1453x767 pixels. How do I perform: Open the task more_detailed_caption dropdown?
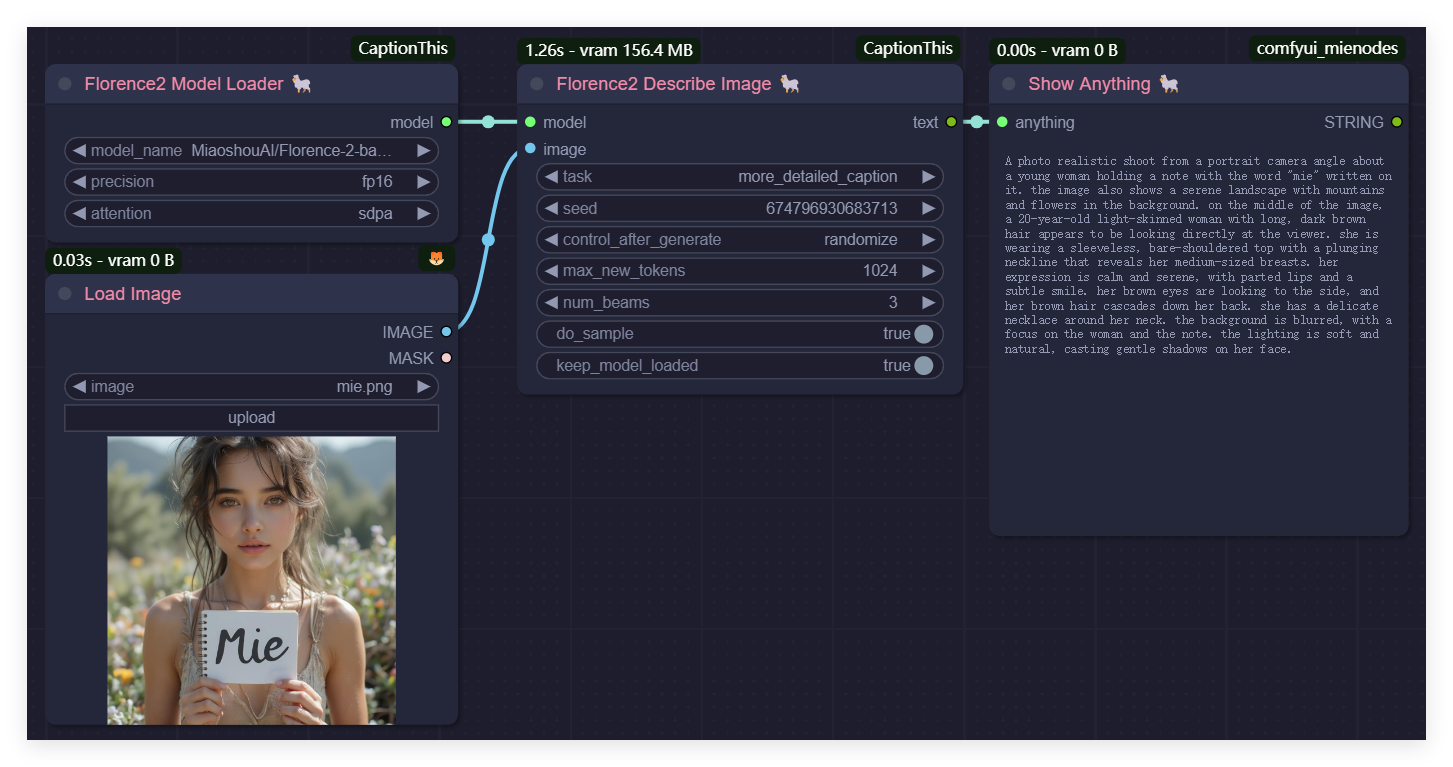point(740,177)
